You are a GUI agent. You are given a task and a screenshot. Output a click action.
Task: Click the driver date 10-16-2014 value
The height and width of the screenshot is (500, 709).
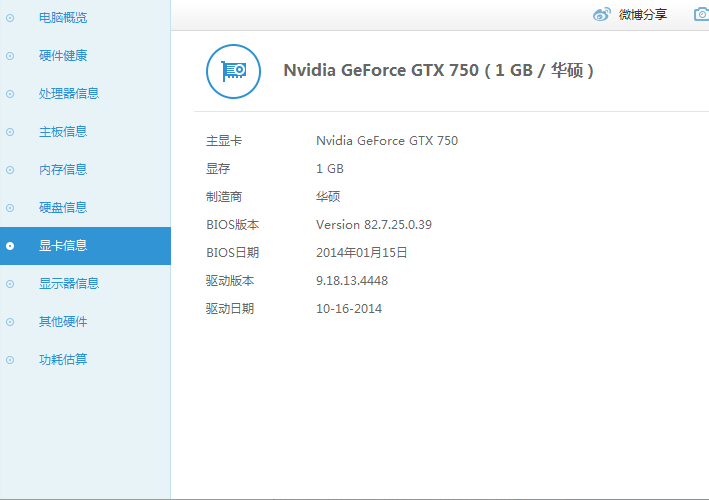(x=349, y=309)
